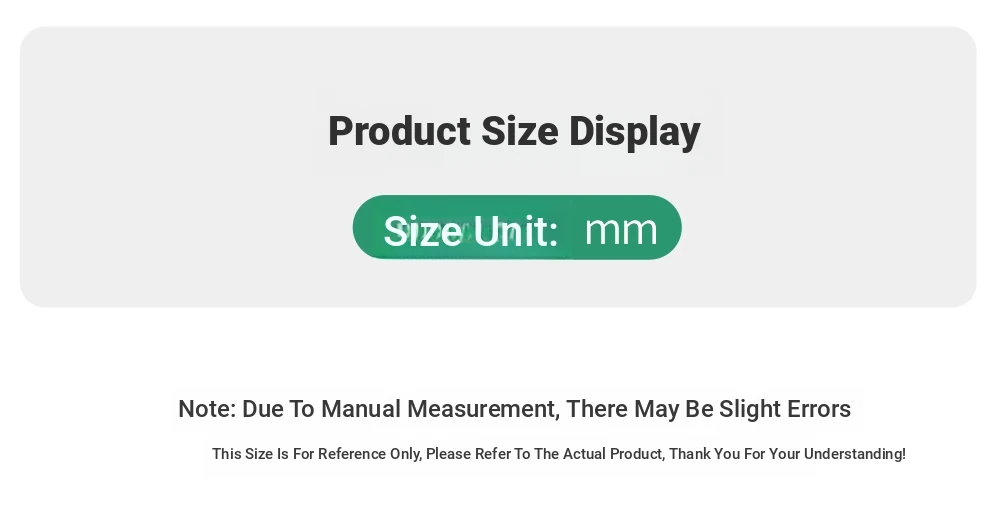The image size is (1000, 522).
Task: Click "Please Refer To The Actual Product"
Action: 545,454
